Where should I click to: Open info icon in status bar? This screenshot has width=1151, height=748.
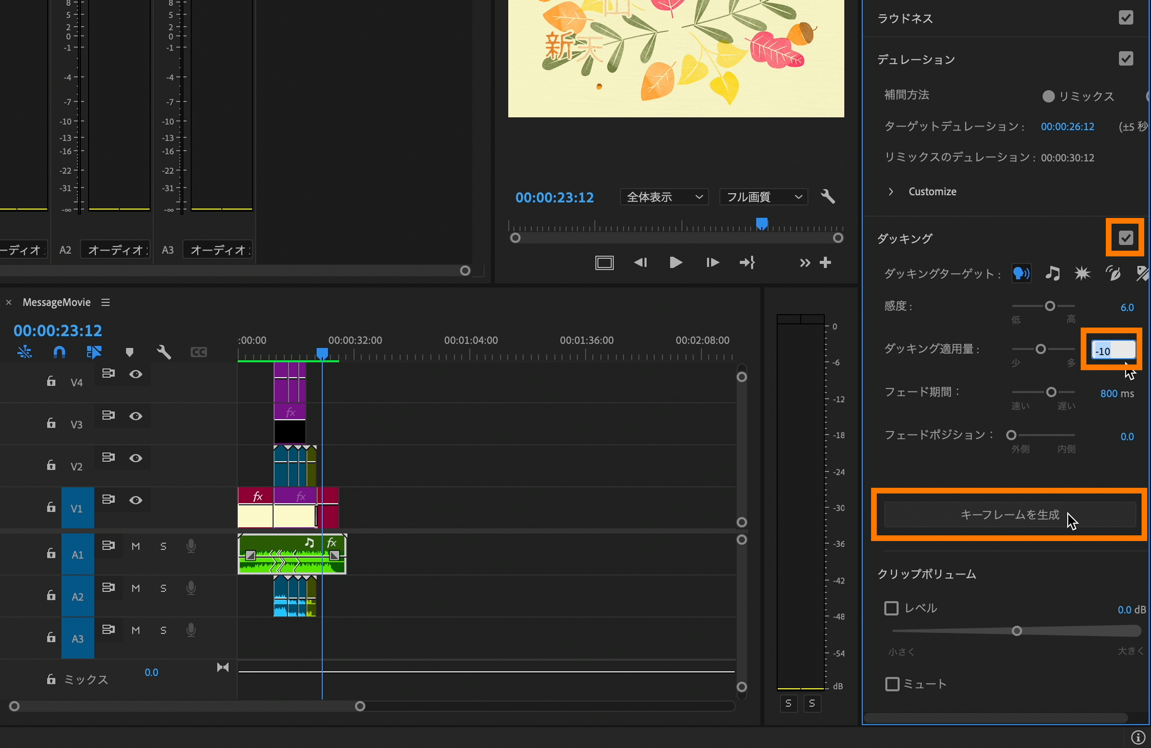click(x=1138, y=737)
